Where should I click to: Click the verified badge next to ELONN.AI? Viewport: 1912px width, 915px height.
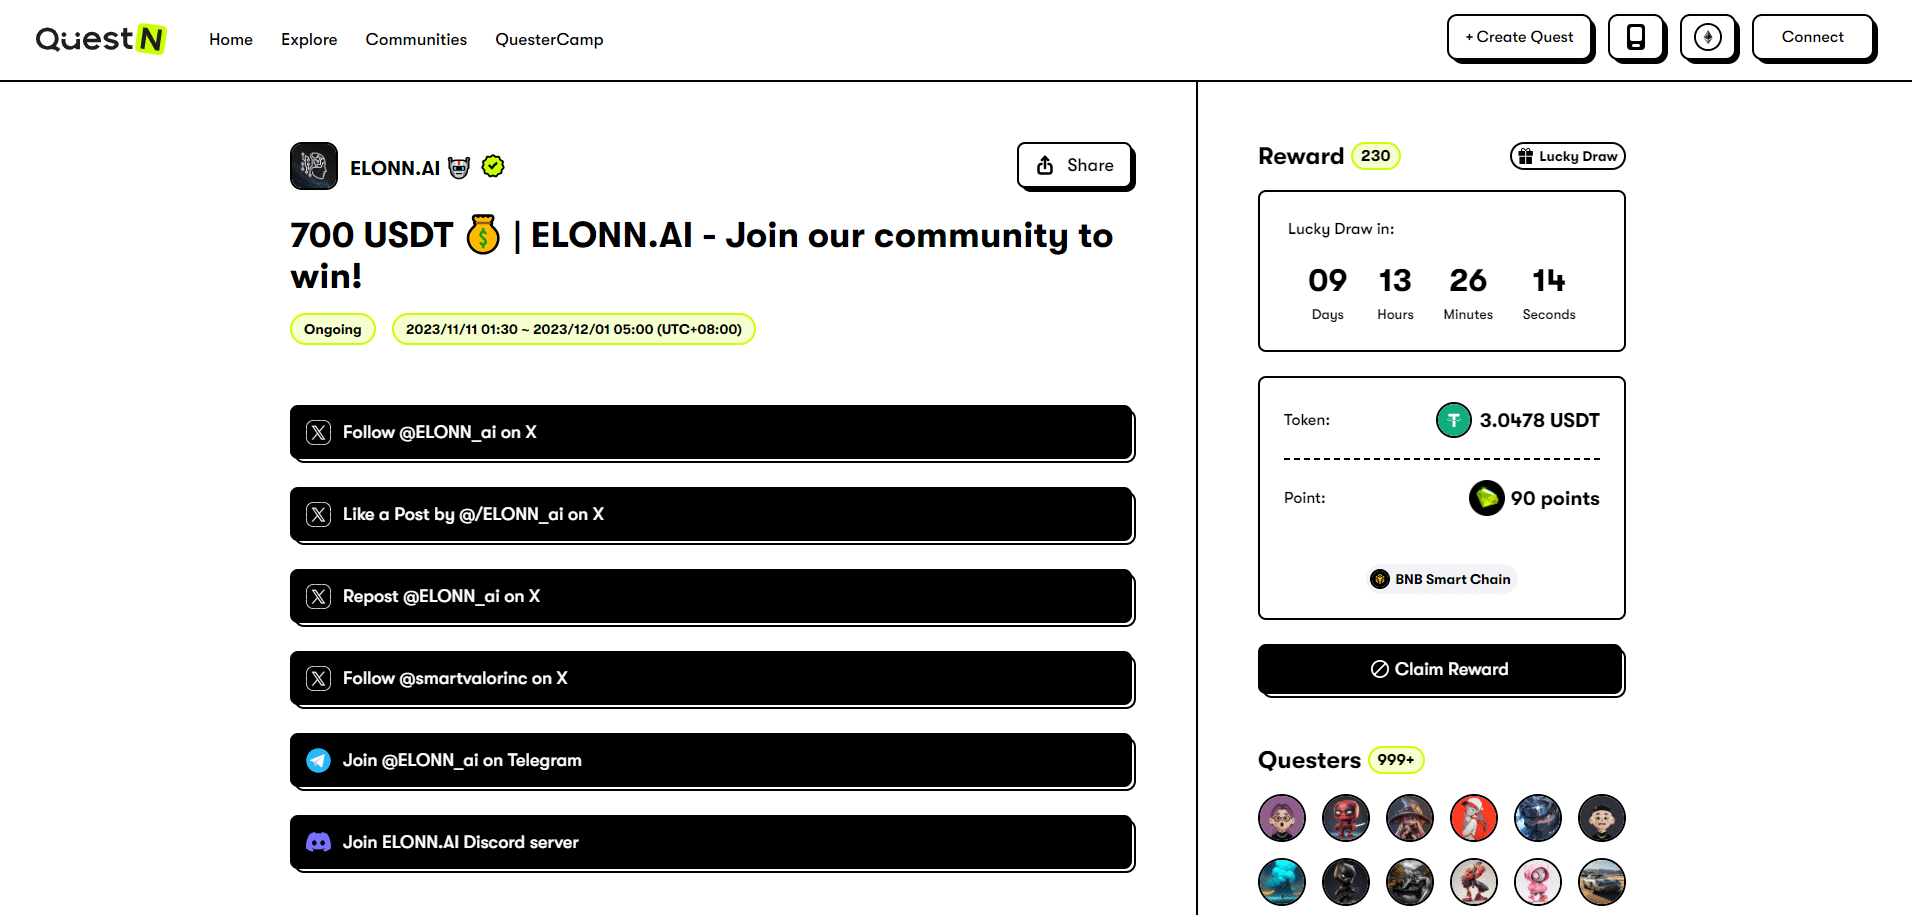pyautogui.click(x=493, y=166)
